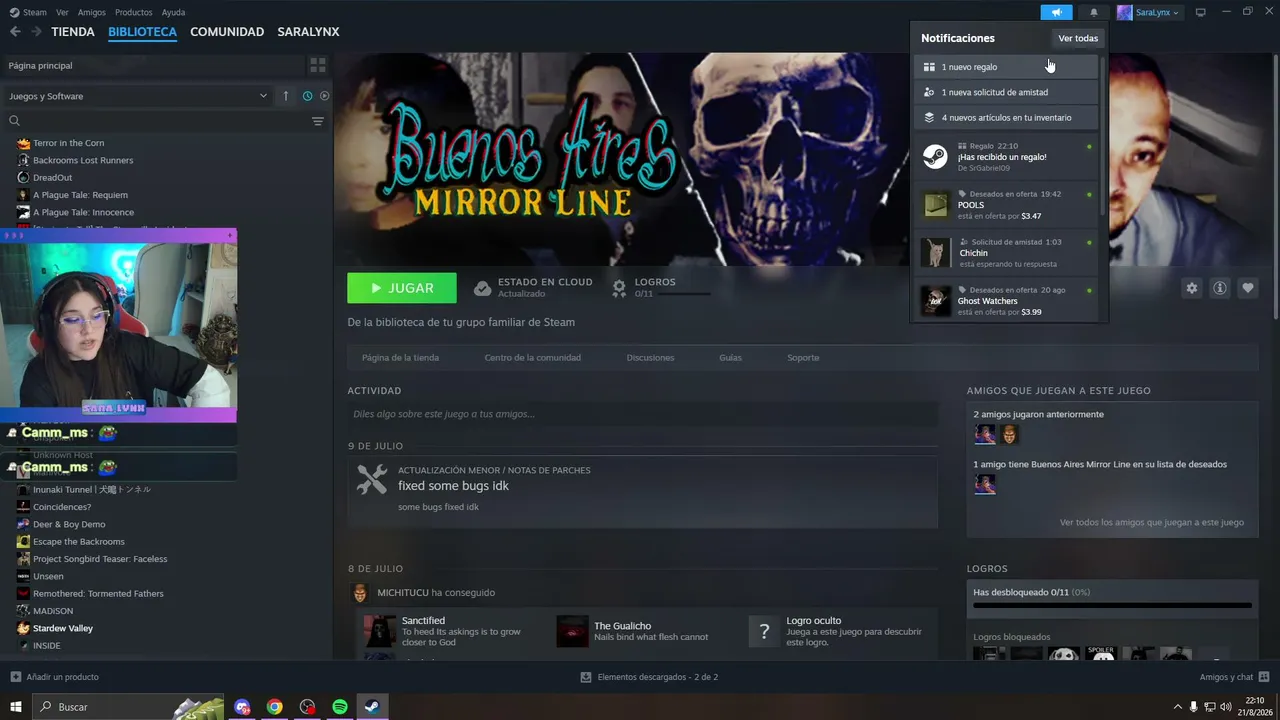The image size is (1280, 720).
Task: Click the Steam logo menu icon
Action: point(14,12)
